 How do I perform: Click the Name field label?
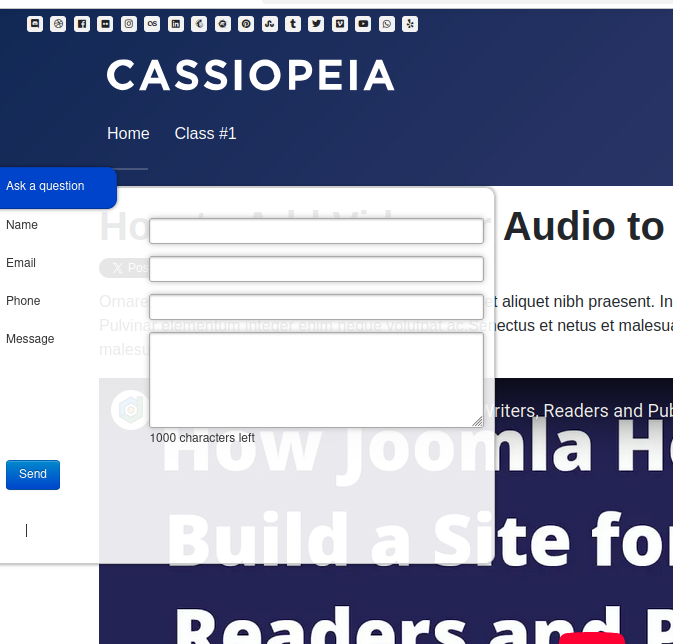[x=22, y=225]
